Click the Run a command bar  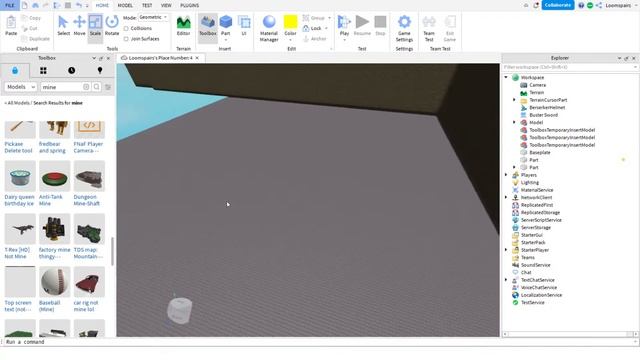pyautogui.click(x=318, y=342)
